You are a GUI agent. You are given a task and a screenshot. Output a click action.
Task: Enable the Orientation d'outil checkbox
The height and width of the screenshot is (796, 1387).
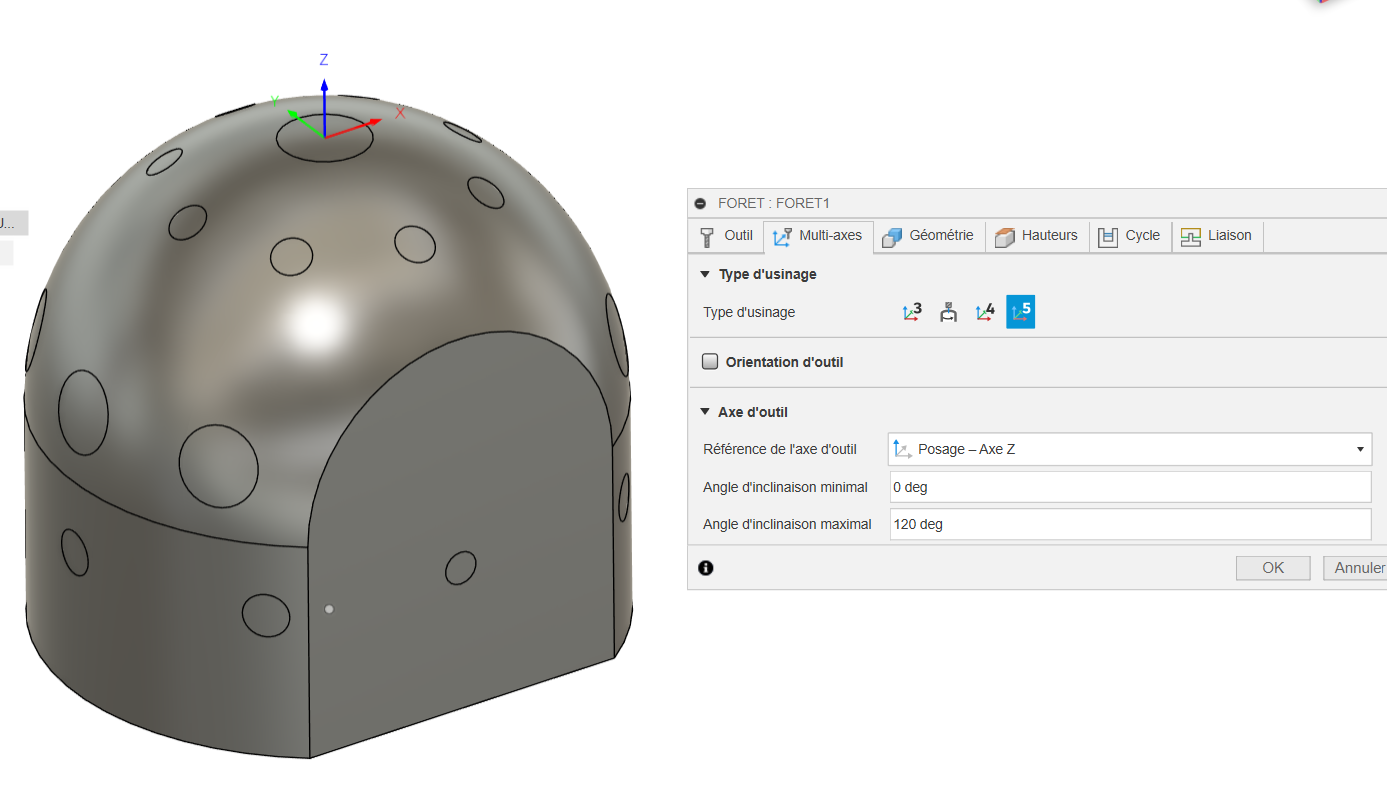[x=710, y=362]
